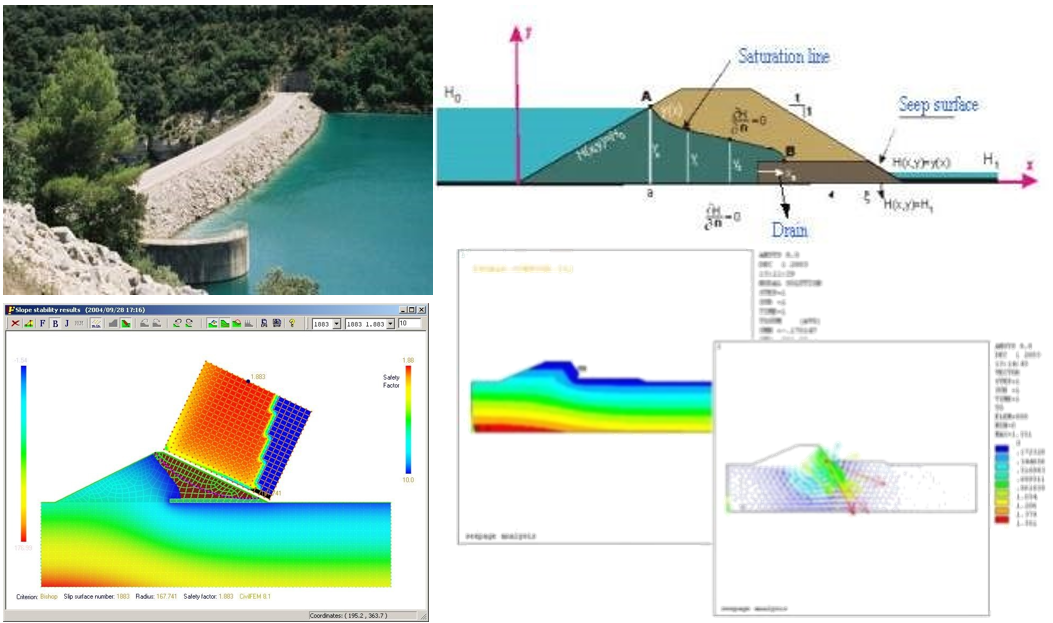Click the Safety Factor color scale bar
The width and height of the screenshot is (1053, 623).
point(408,420)
